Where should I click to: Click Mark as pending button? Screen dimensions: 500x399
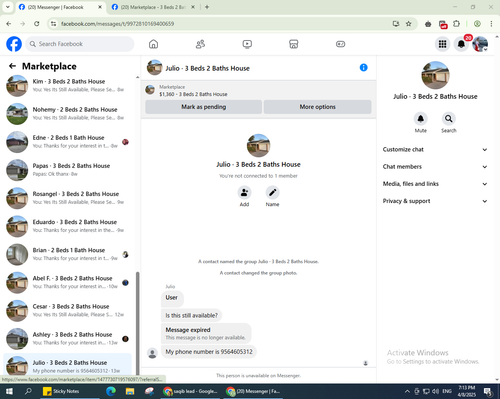[x=204, y=107]
